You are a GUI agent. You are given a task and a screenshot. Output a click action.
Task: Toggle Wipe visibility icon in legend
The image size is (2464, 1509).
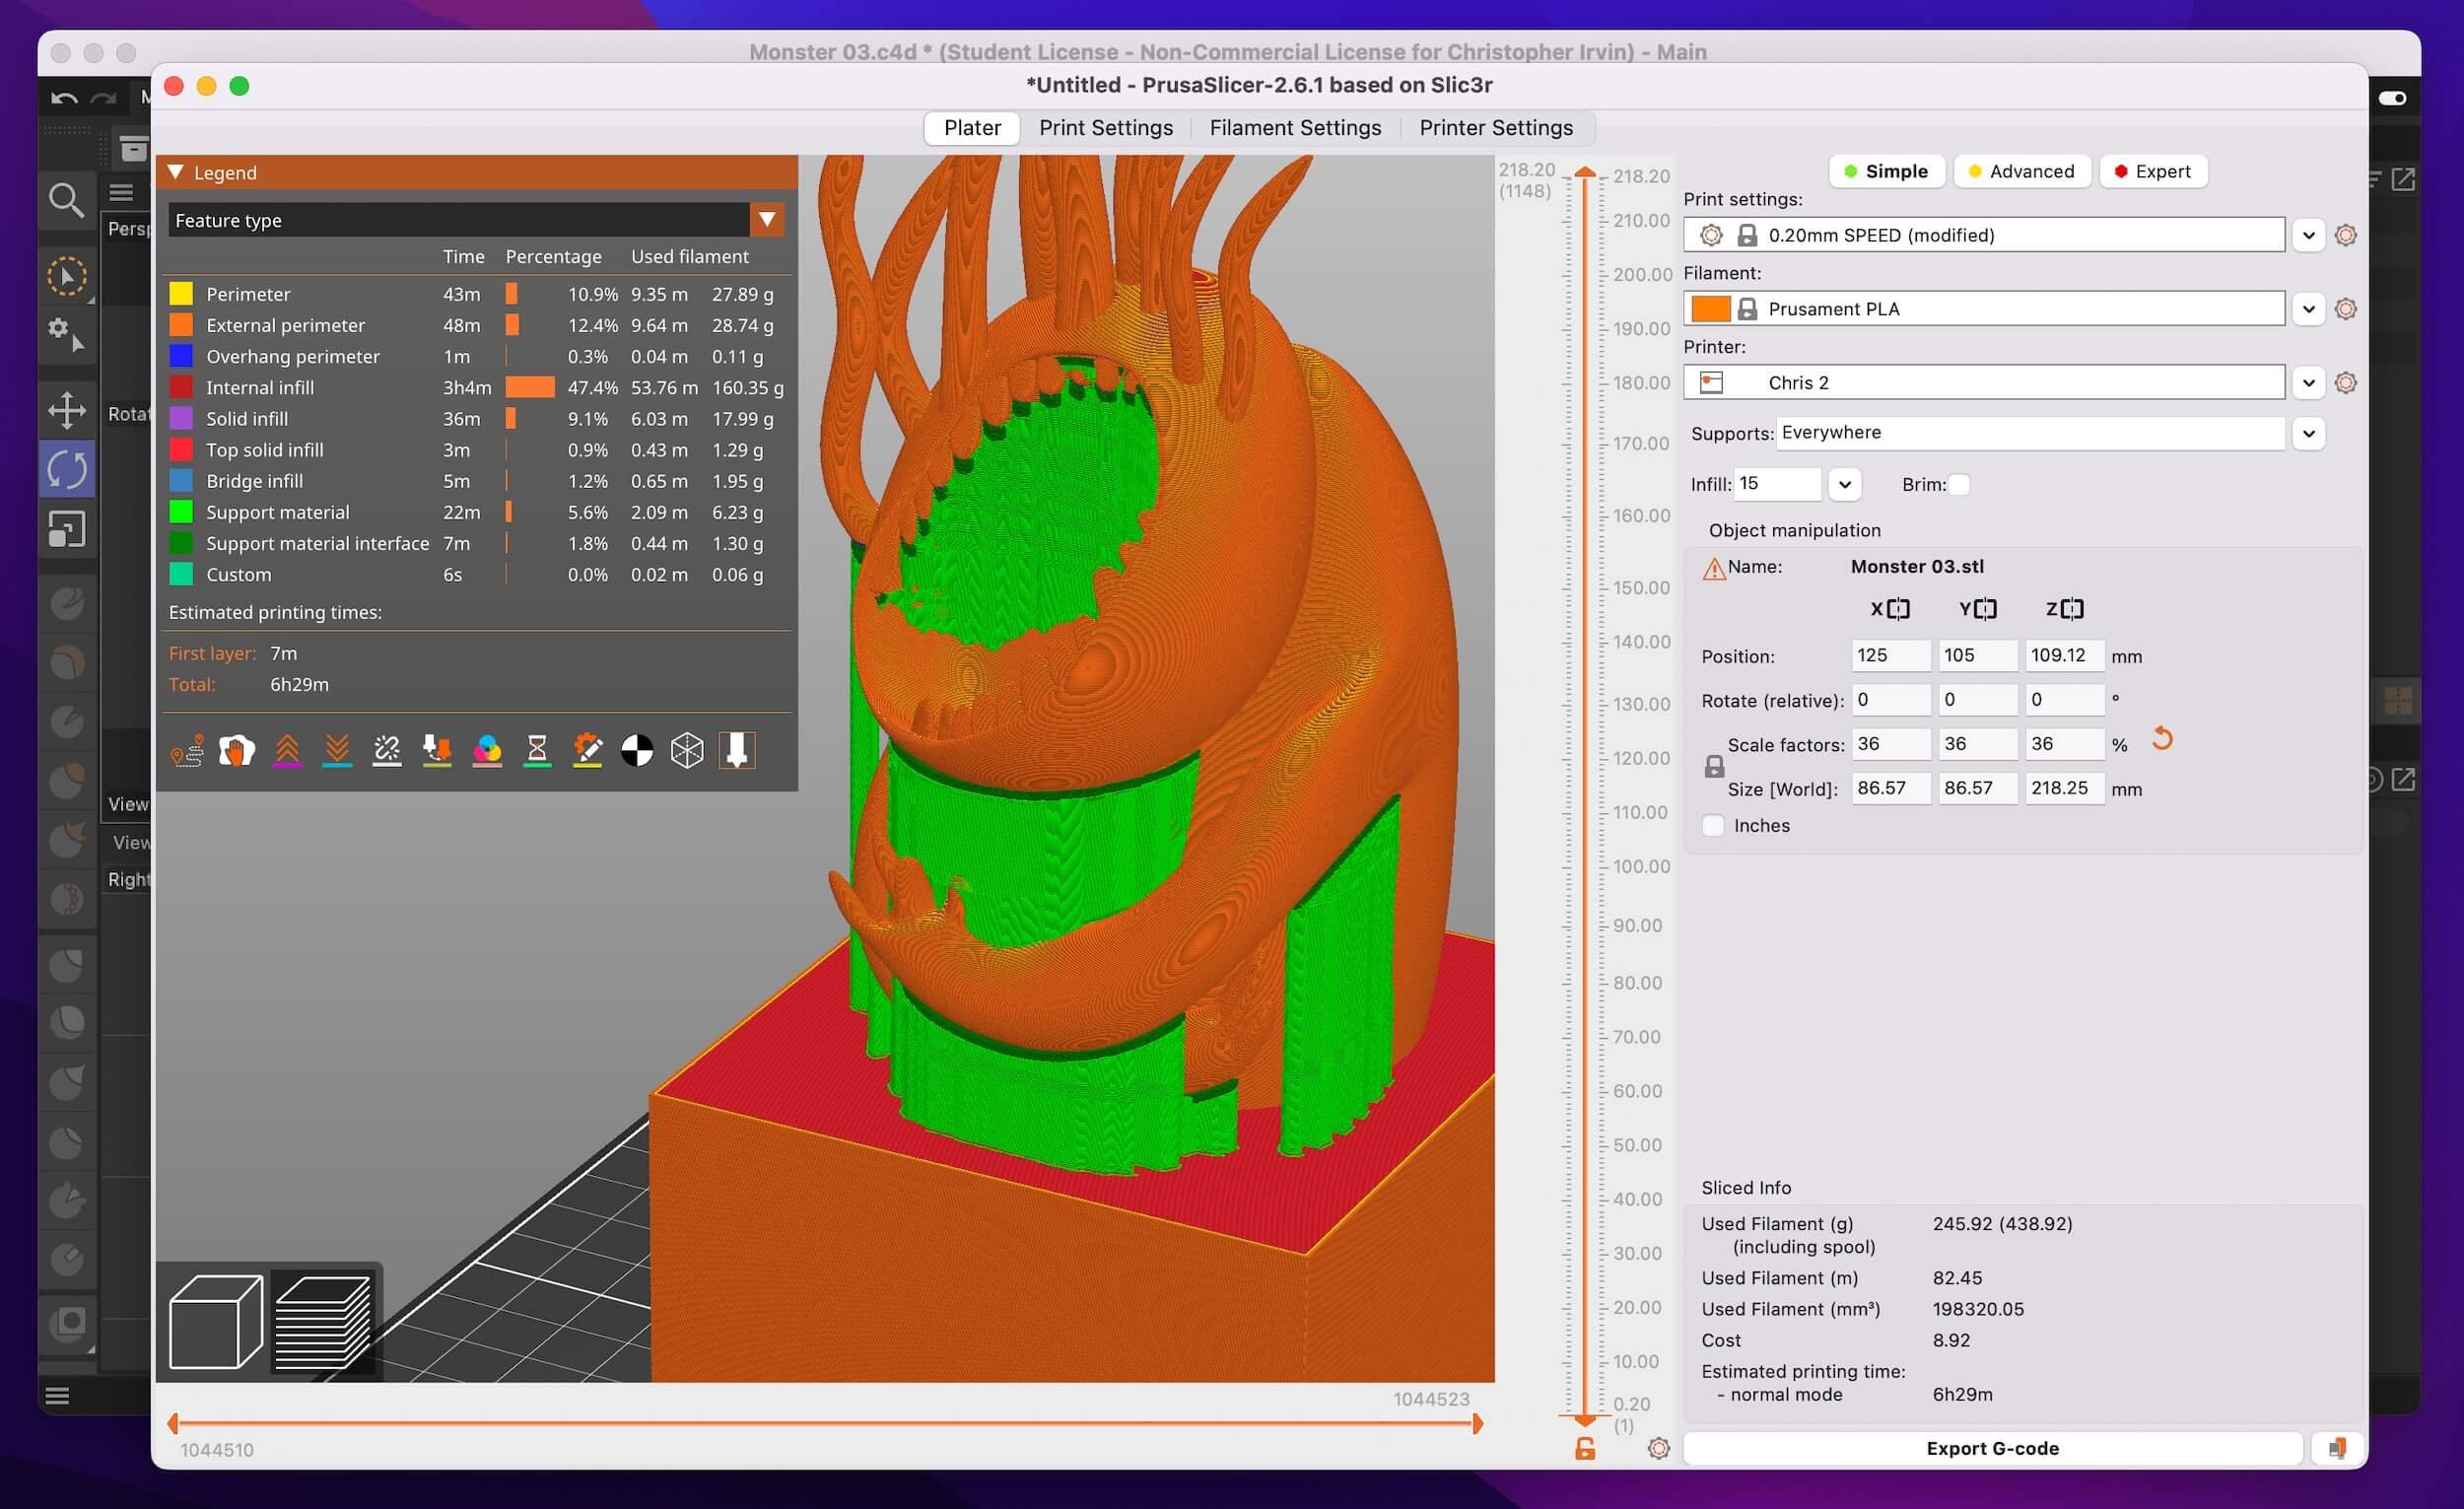(x=237, y=750)
